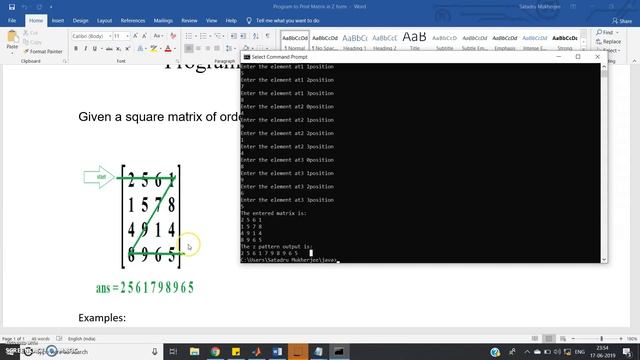Viewport: 640px width, 360px height.
Task: Open the font color dropdown arrow
Action: [x=175, y=49]
